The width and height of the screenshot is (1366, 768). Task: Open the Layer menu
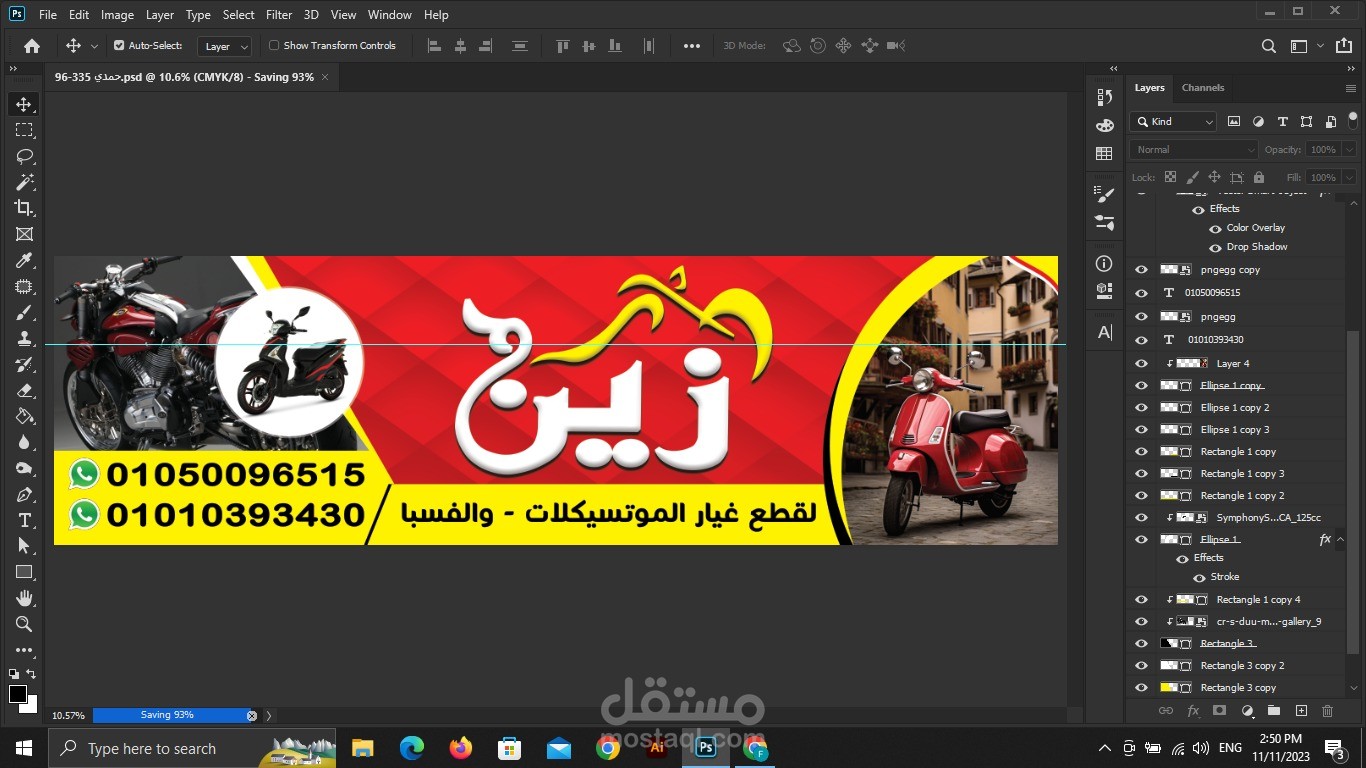(159, 15)
